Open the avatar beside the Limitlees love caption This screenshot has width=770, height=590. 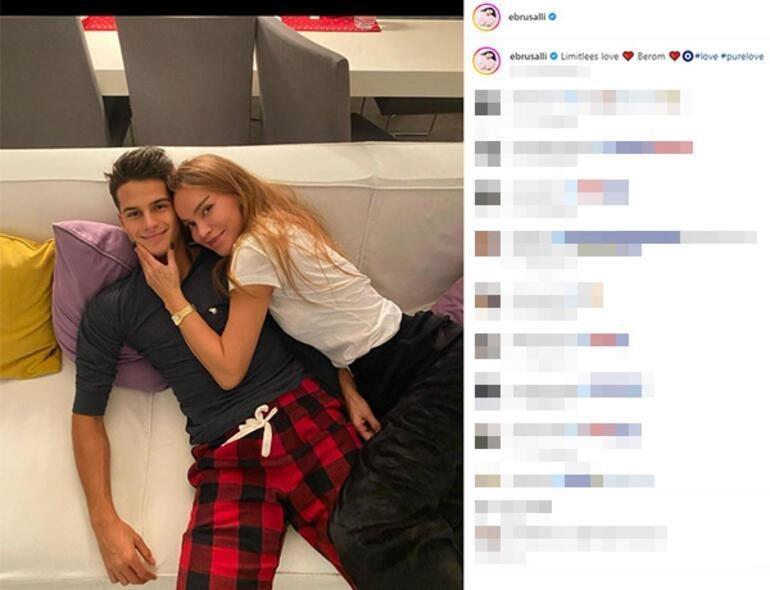(x=487, y=60)
